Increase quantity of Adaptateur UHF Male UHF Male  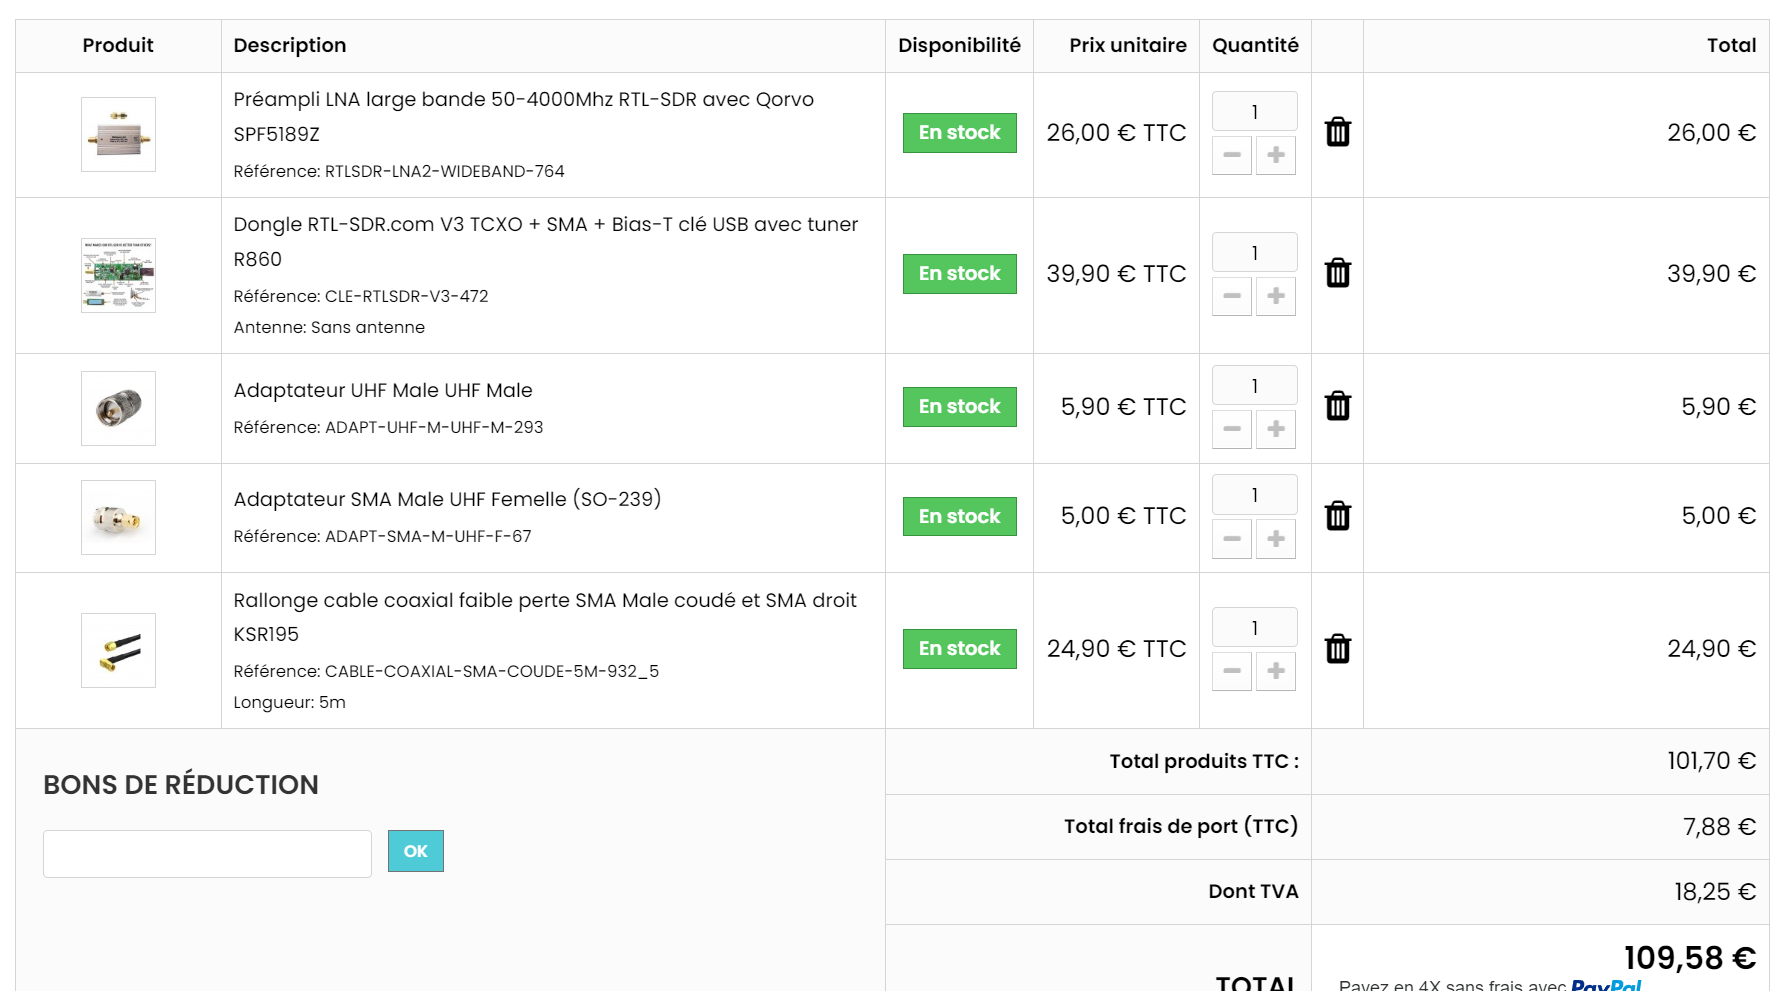(x=1276, y=429)
